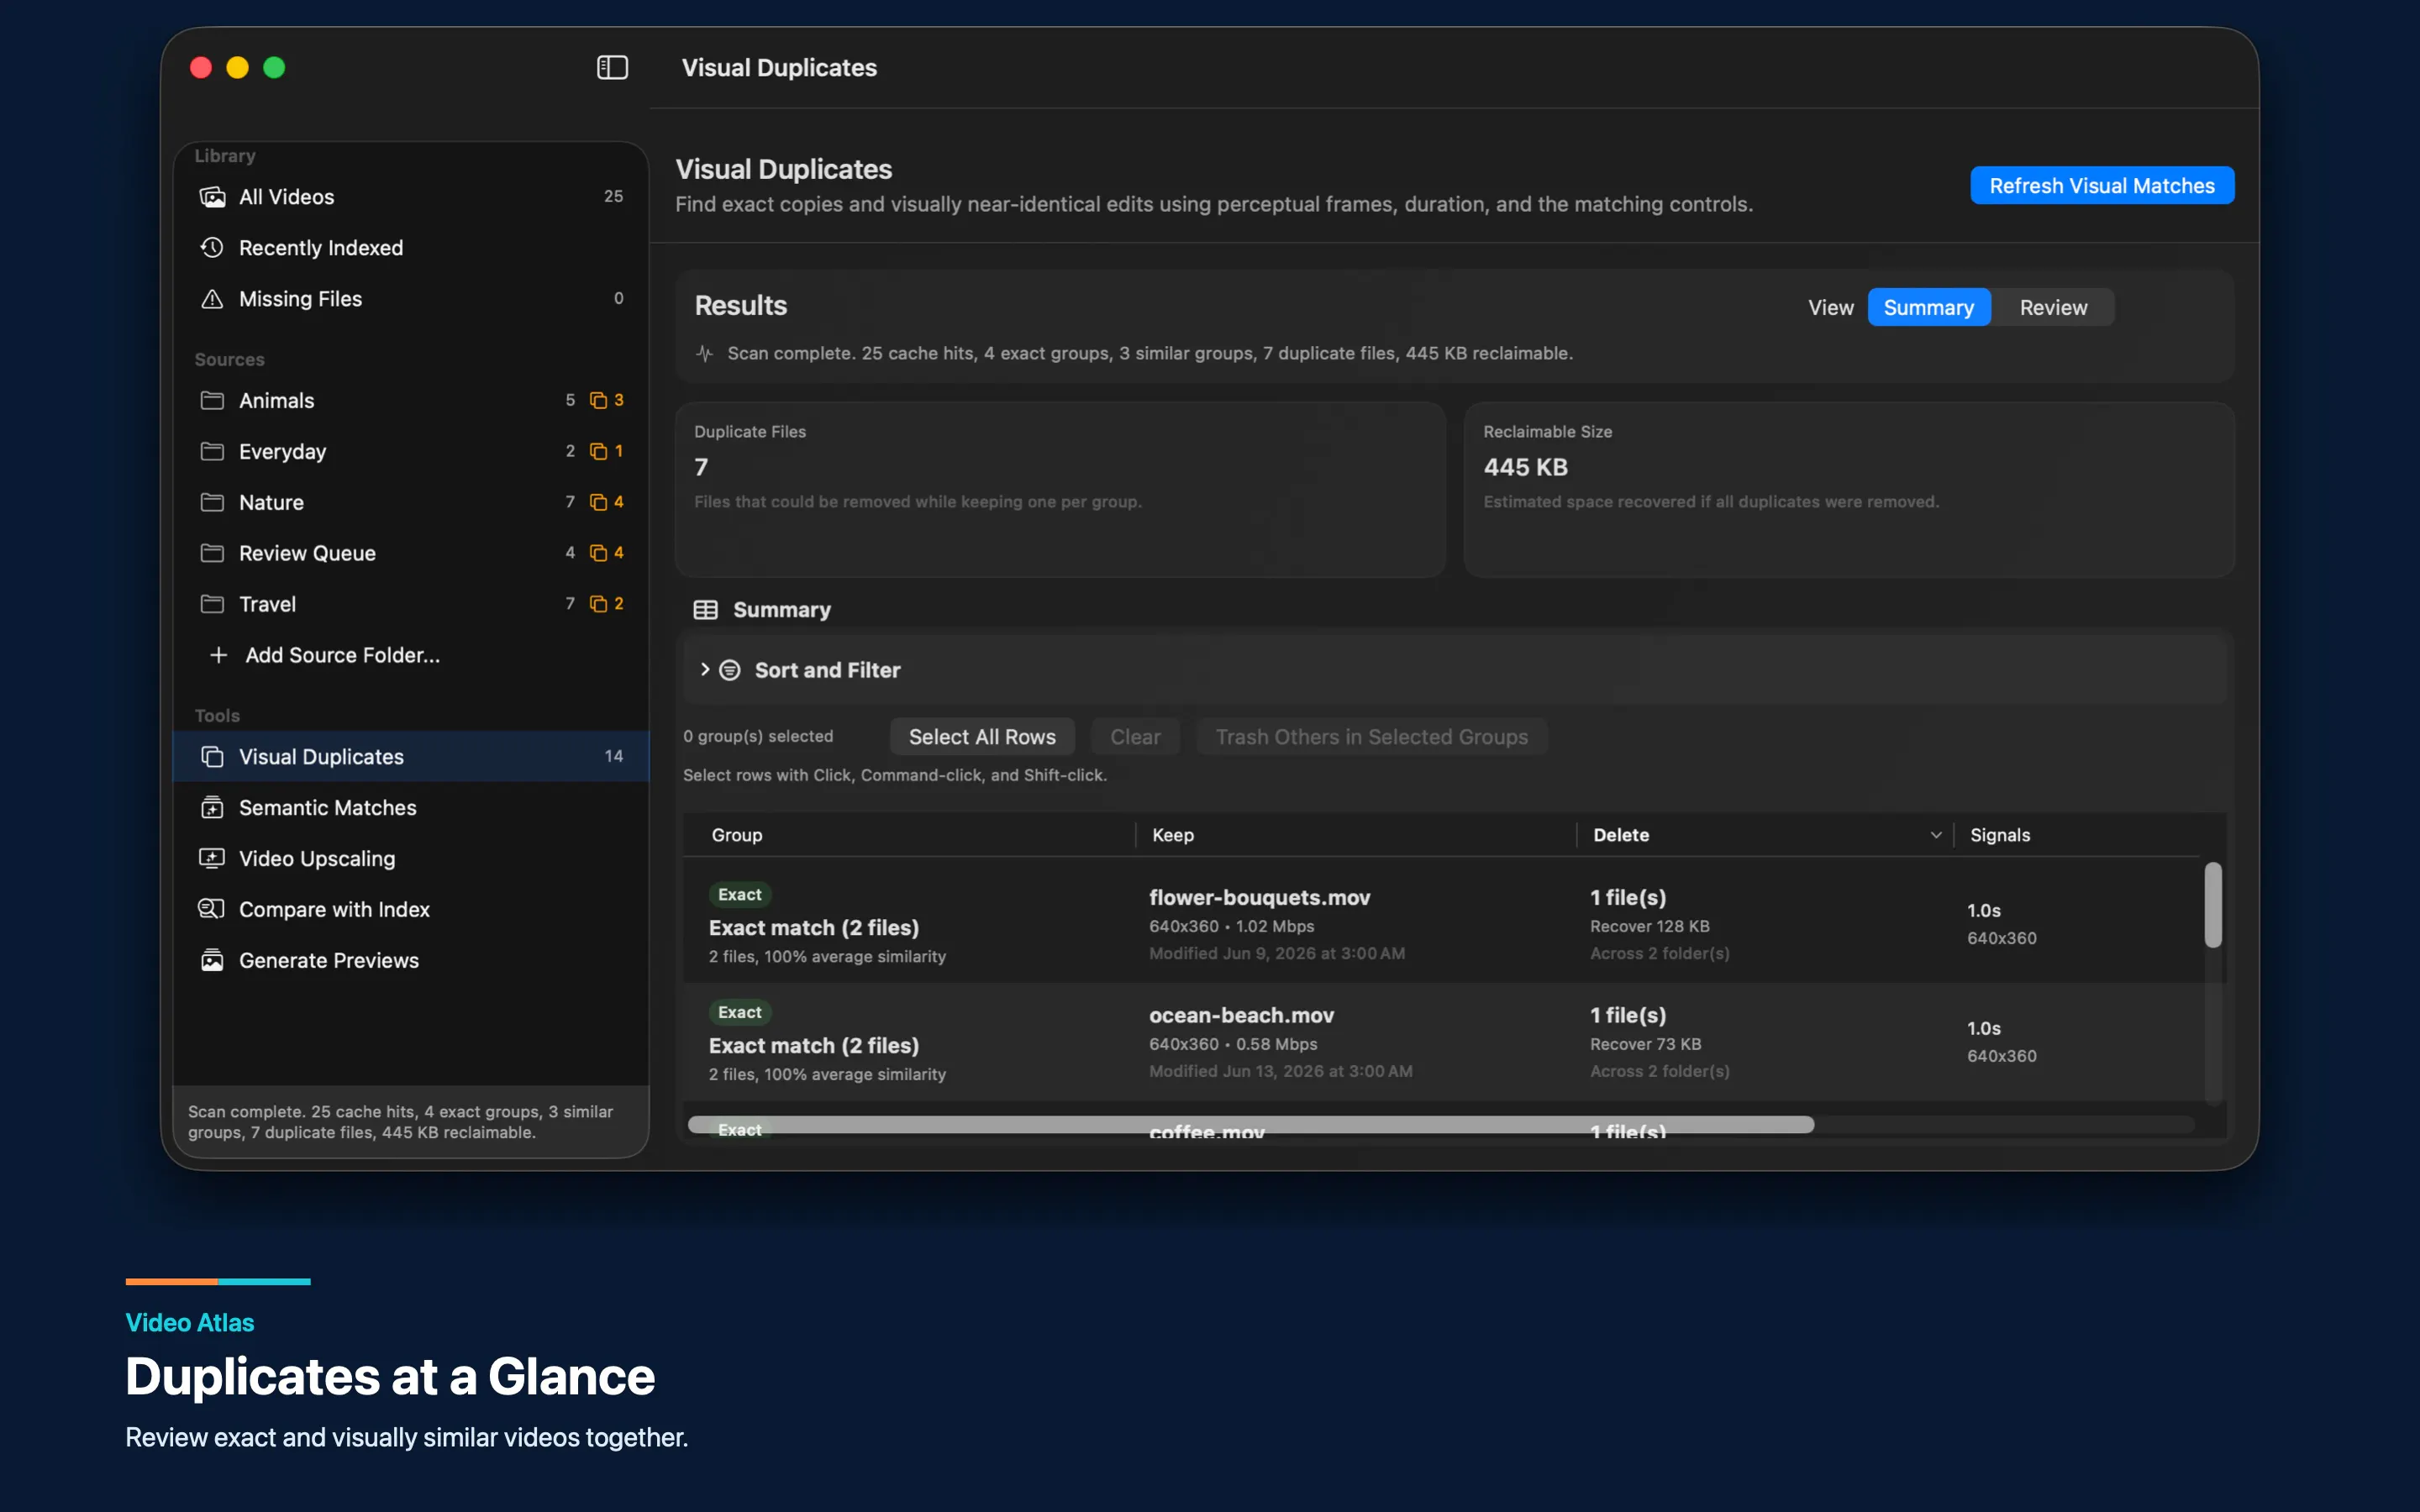The image size is (2420, 1512).
Task: Click the Review Queue folder icon
Action: tap(212, 553)
